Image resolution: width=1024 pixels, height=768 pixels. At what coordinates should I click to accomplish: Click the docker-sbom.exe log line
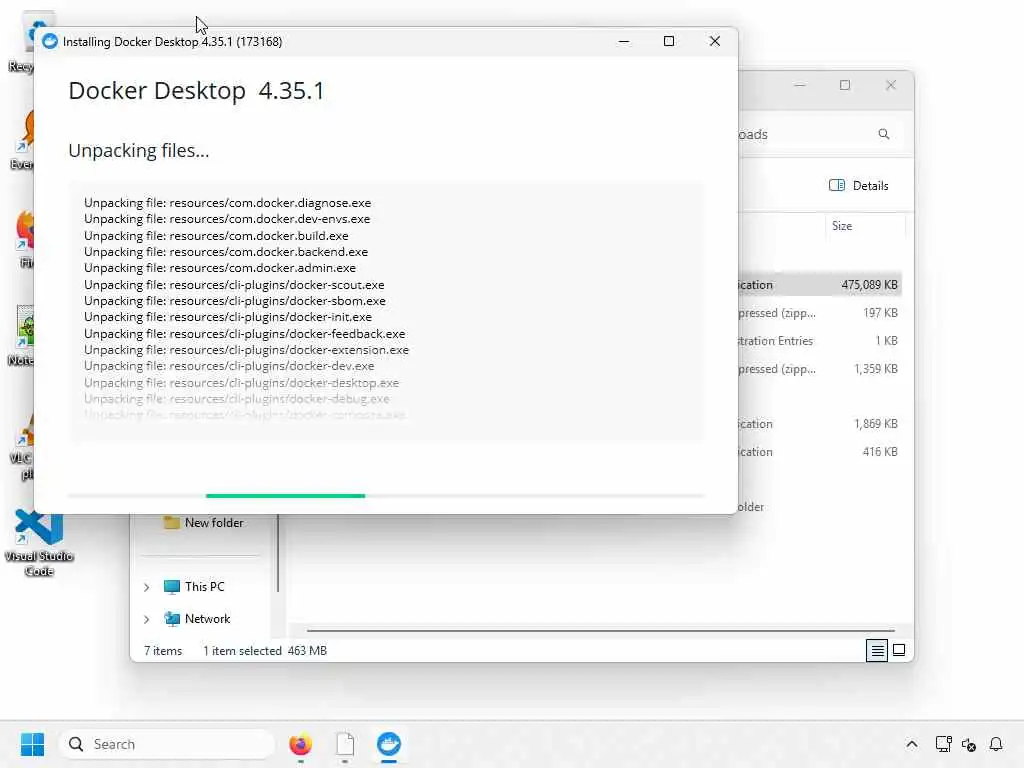(x=234, y=301)
